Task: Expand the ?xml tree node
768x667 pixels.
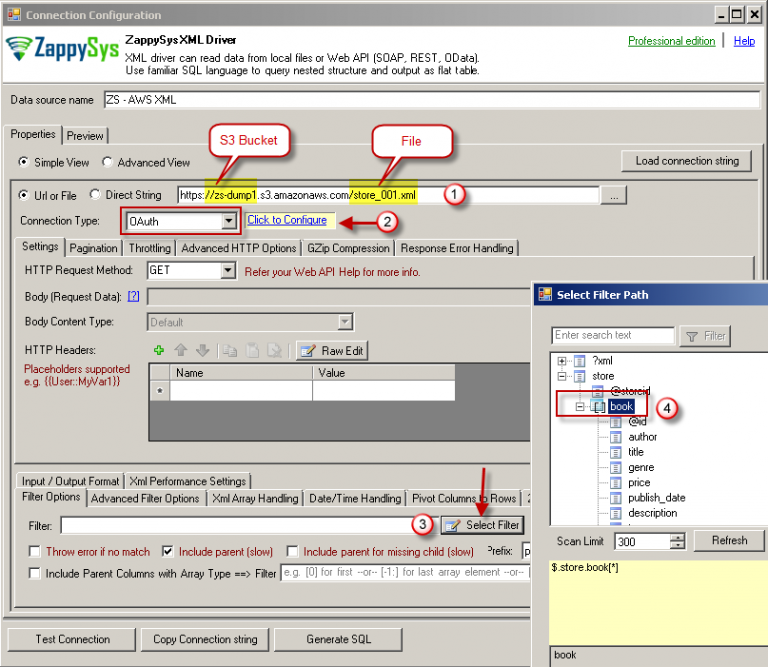Action: 562,361
